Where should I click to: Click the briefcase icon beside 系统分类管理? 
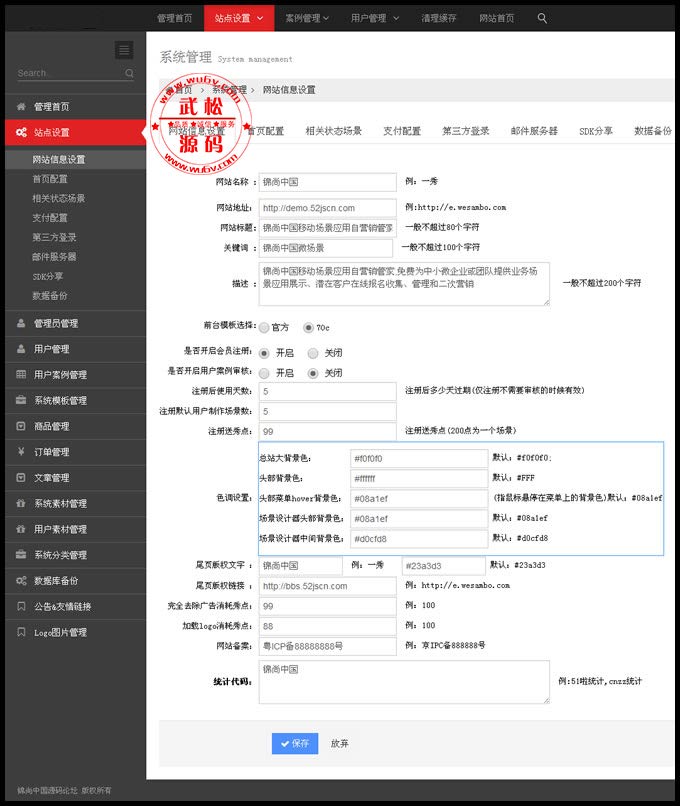click(21, 555)
